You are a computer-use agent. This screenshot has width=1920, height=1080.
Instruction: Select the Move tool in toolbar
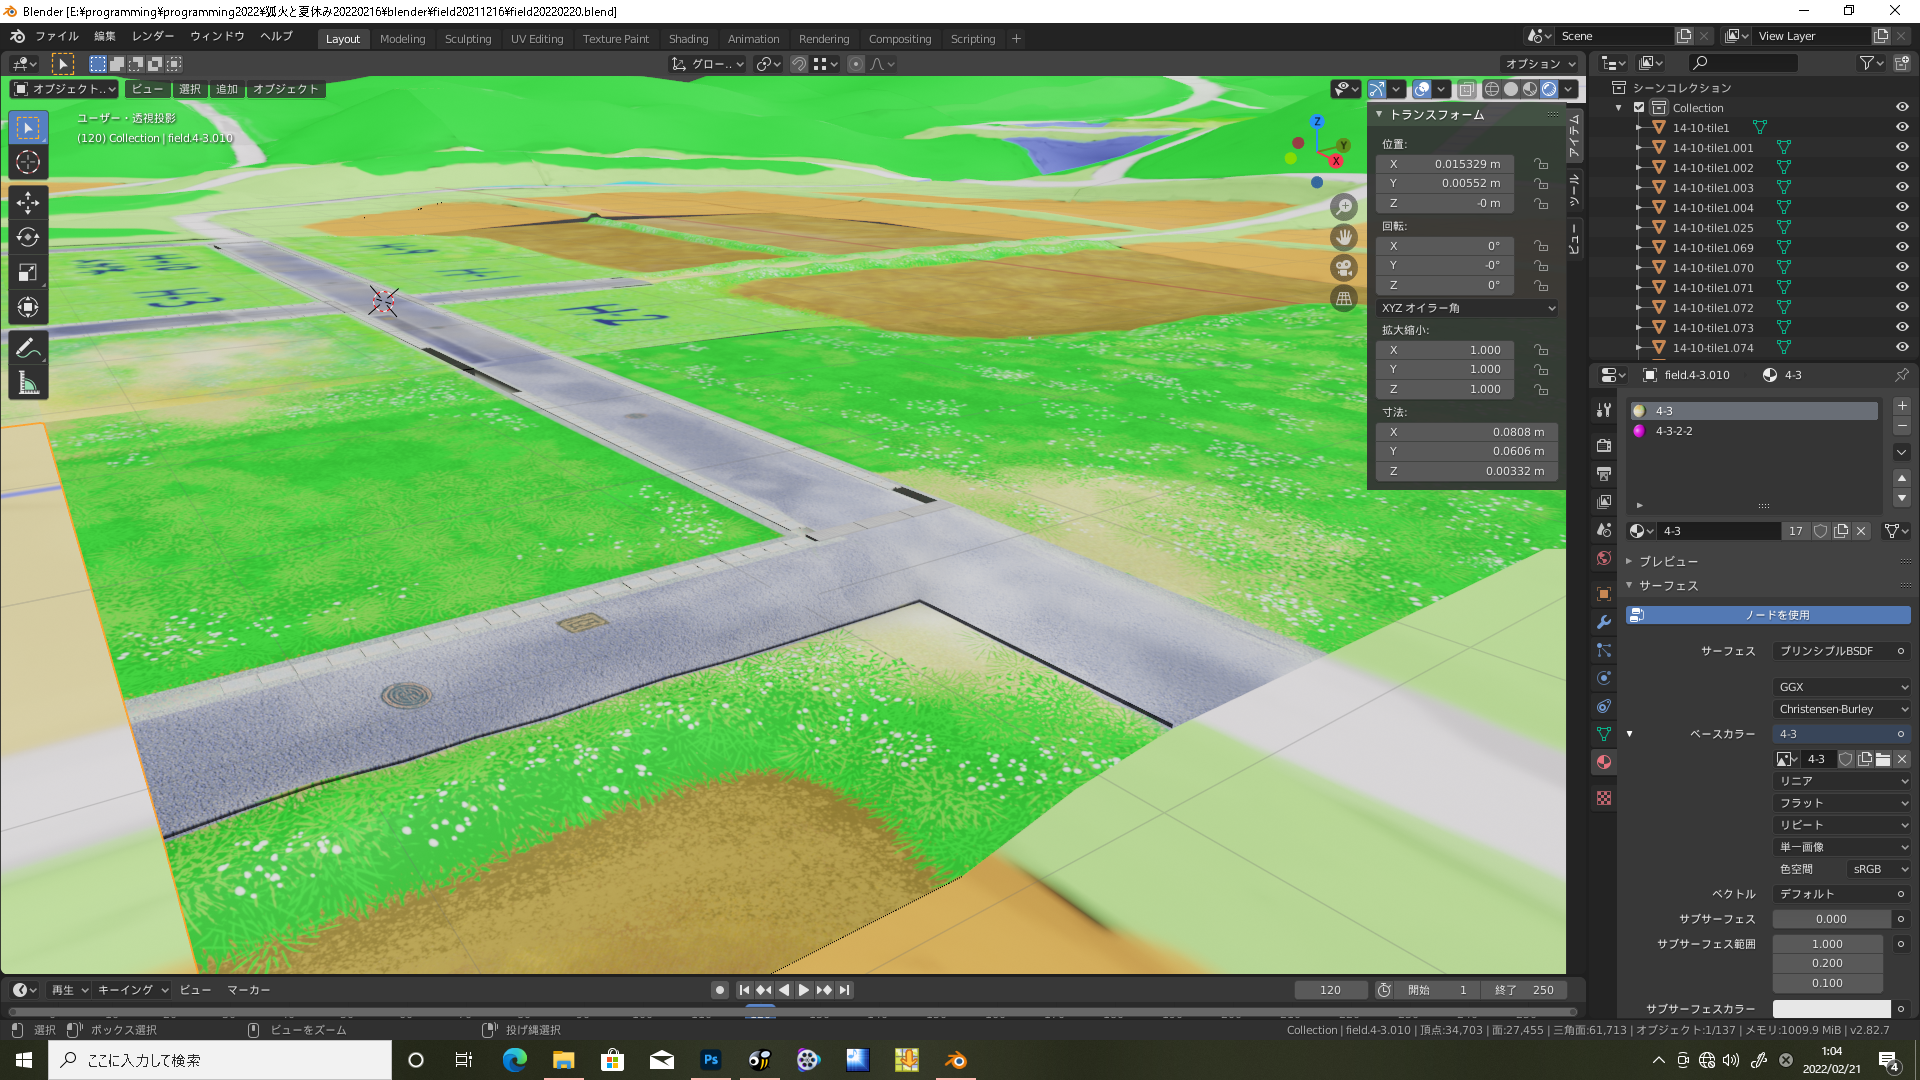(28, 203)
